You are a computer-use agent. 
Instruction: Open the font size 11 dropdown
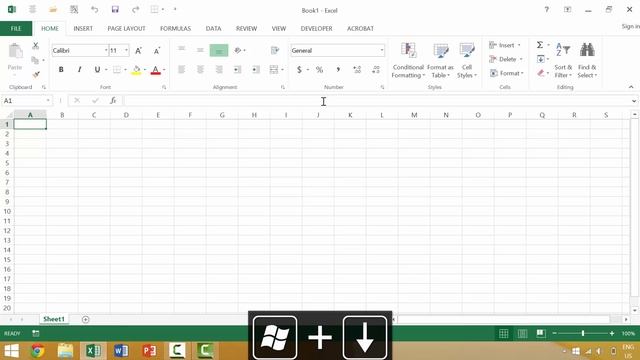point(126,51)
